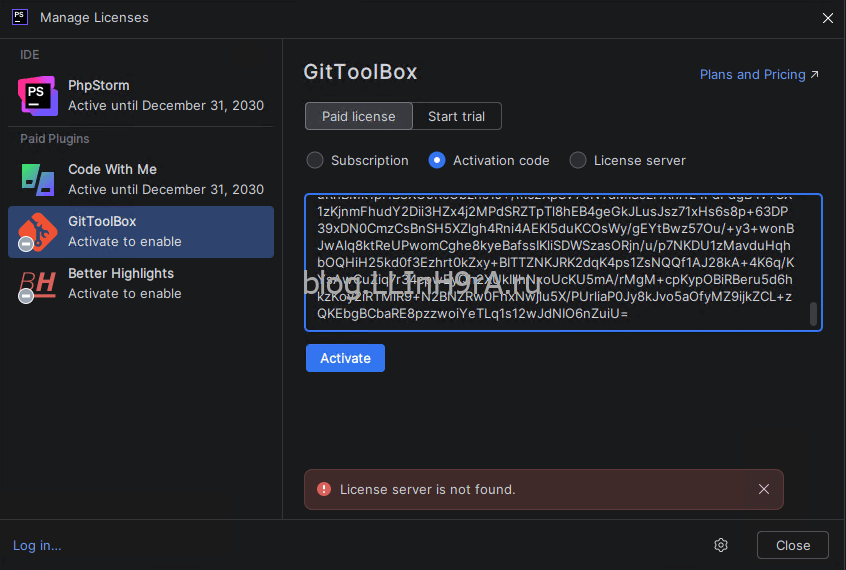Switch to the Paid license tab
This screenshot has width=846, height=570.
coord(358,116)
